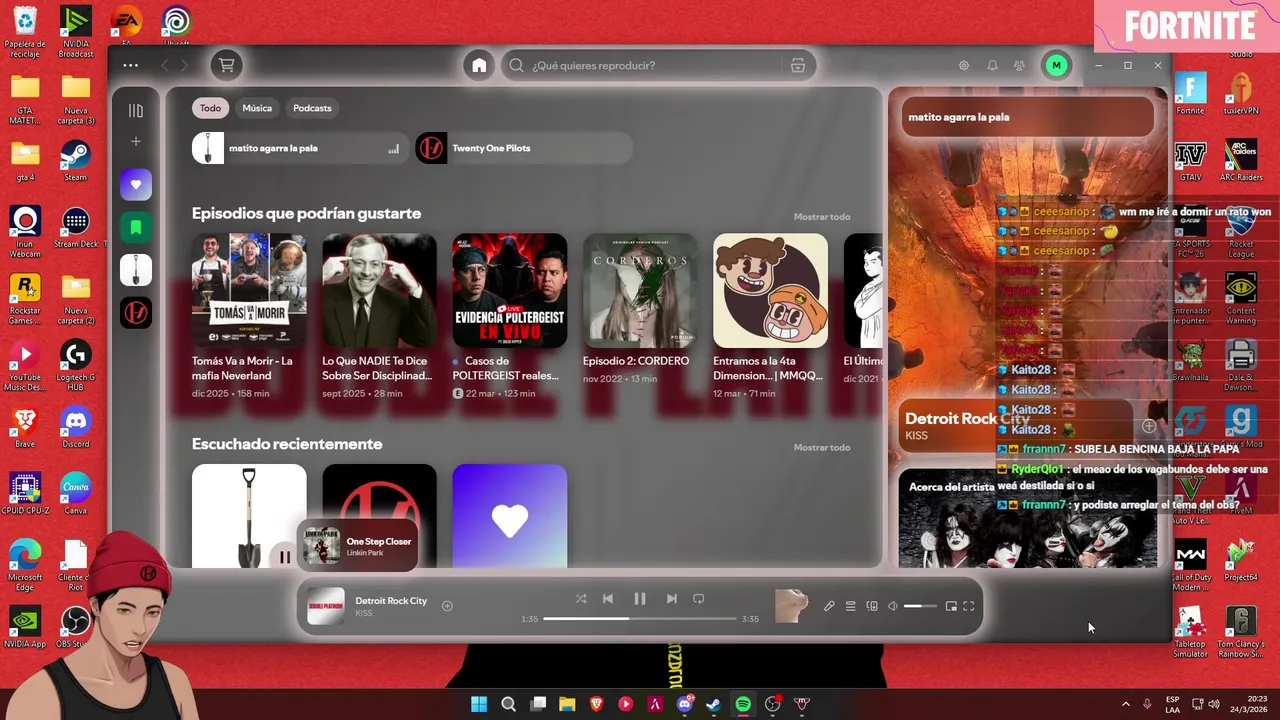Show hidden system tray icons chevron
1280x720 pixels.
(x=1125, y=704)
